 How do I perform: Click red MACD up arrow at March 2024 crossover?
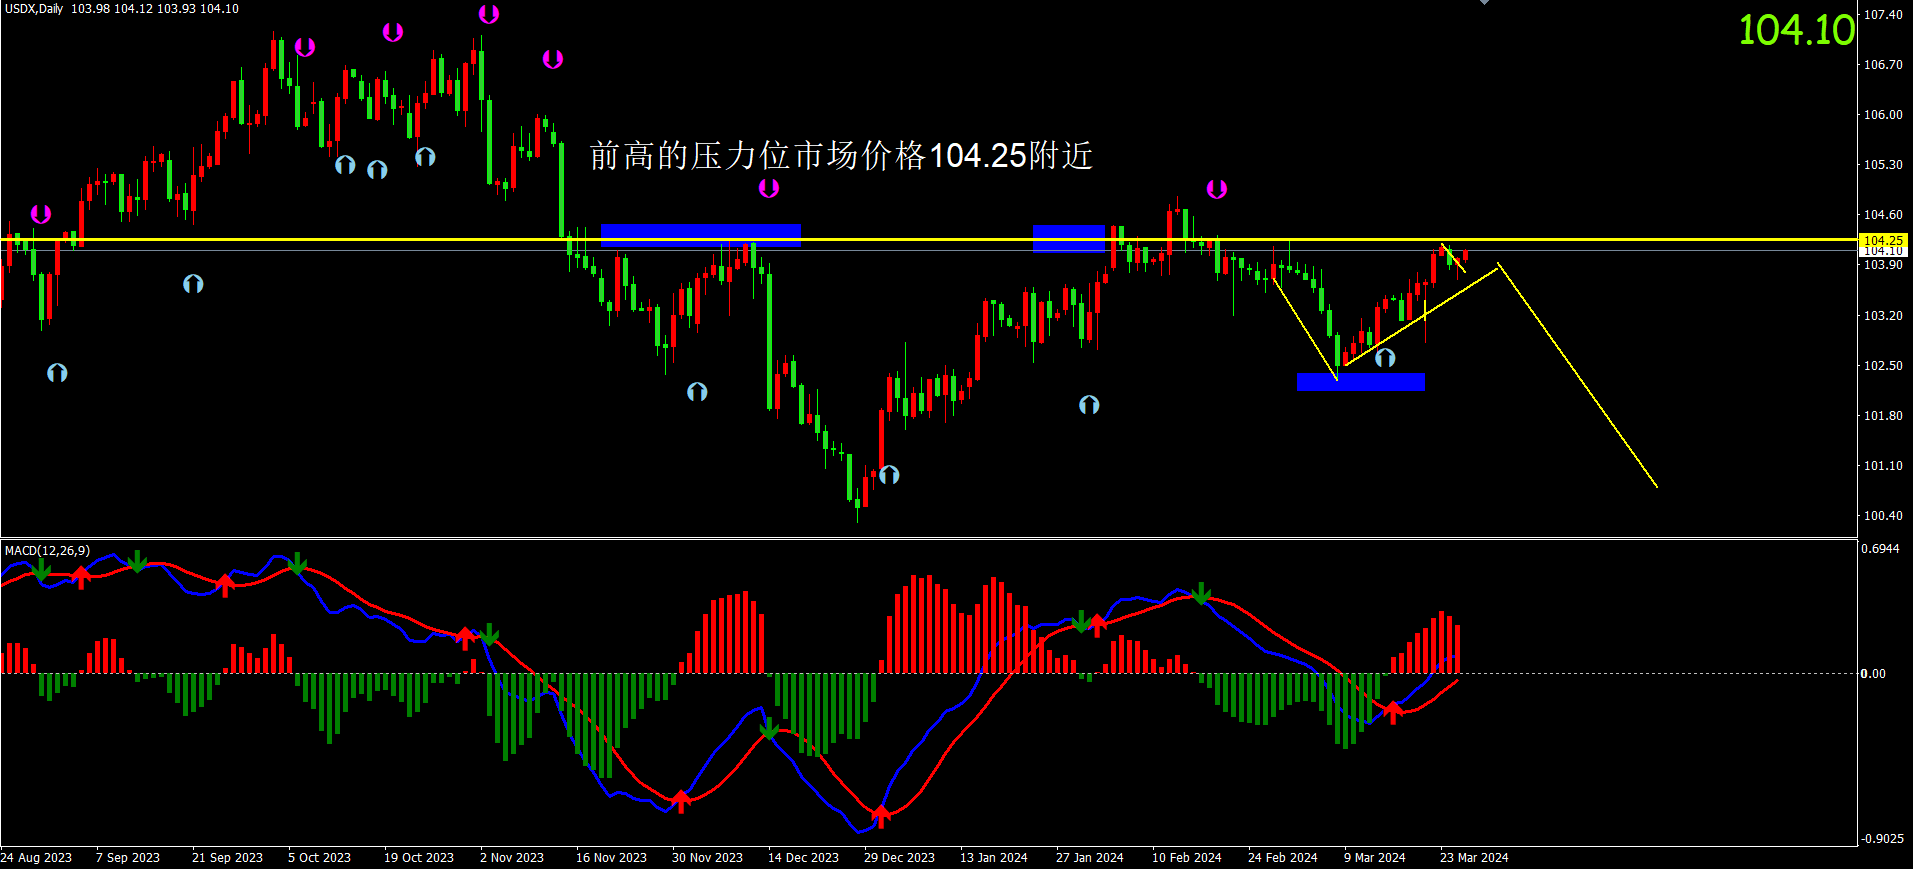pos(1393,712)
